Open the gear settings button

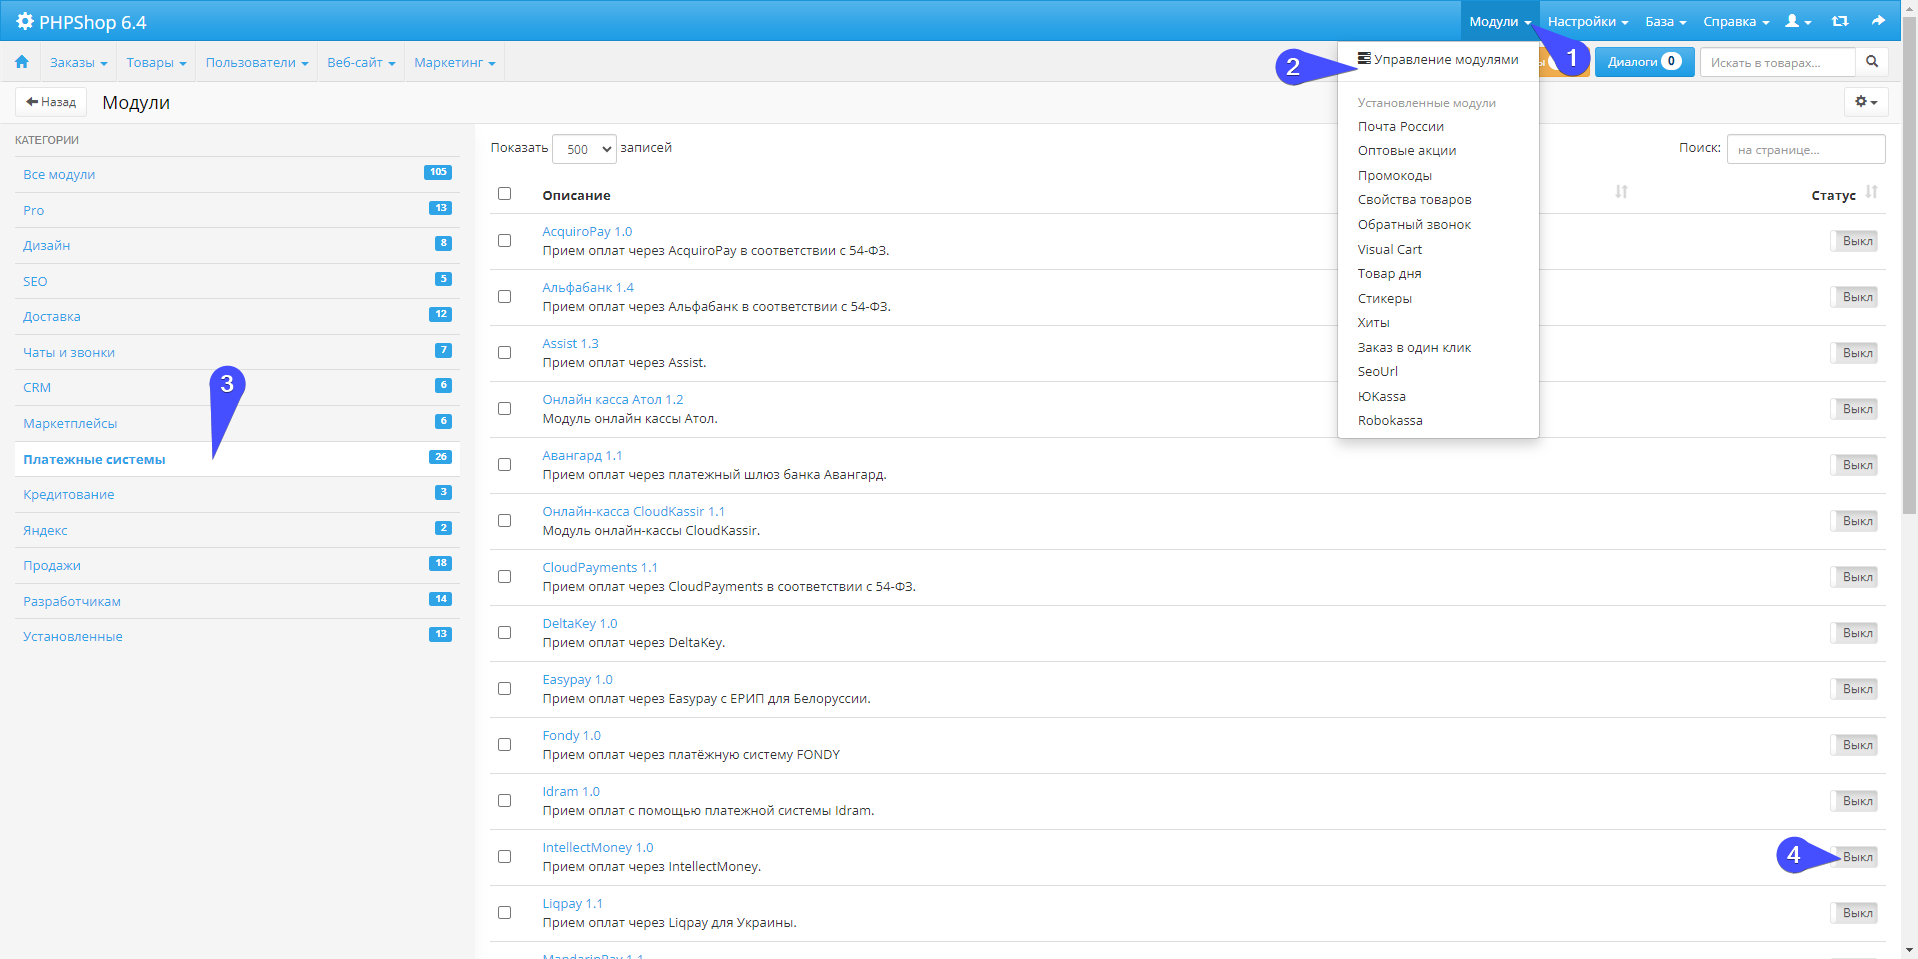[x=1865, y=102]
